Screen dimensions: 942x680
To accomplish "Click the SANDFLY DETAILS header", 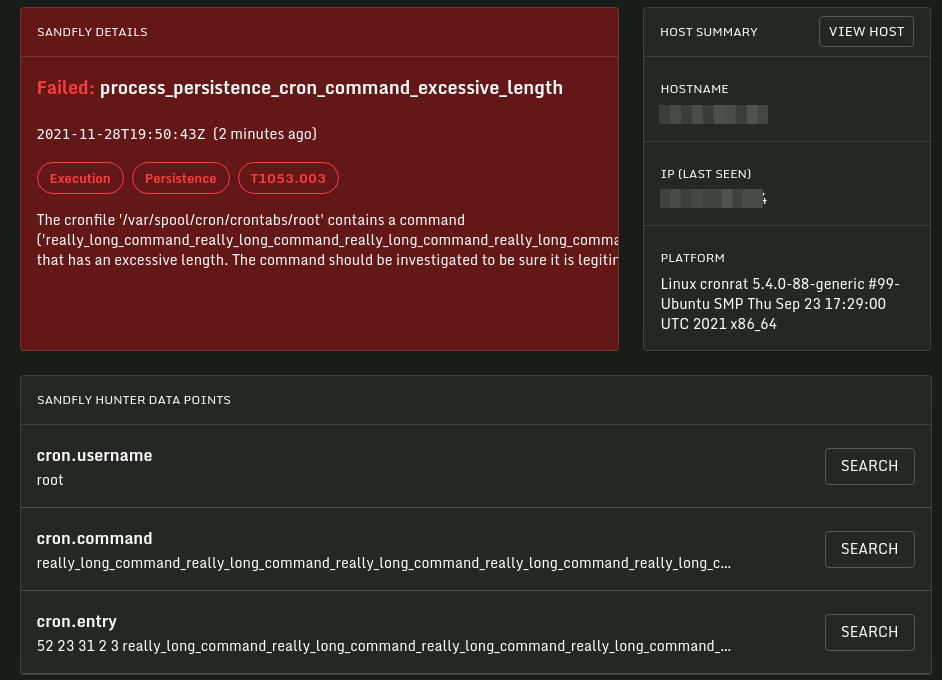I will [92, 32].
